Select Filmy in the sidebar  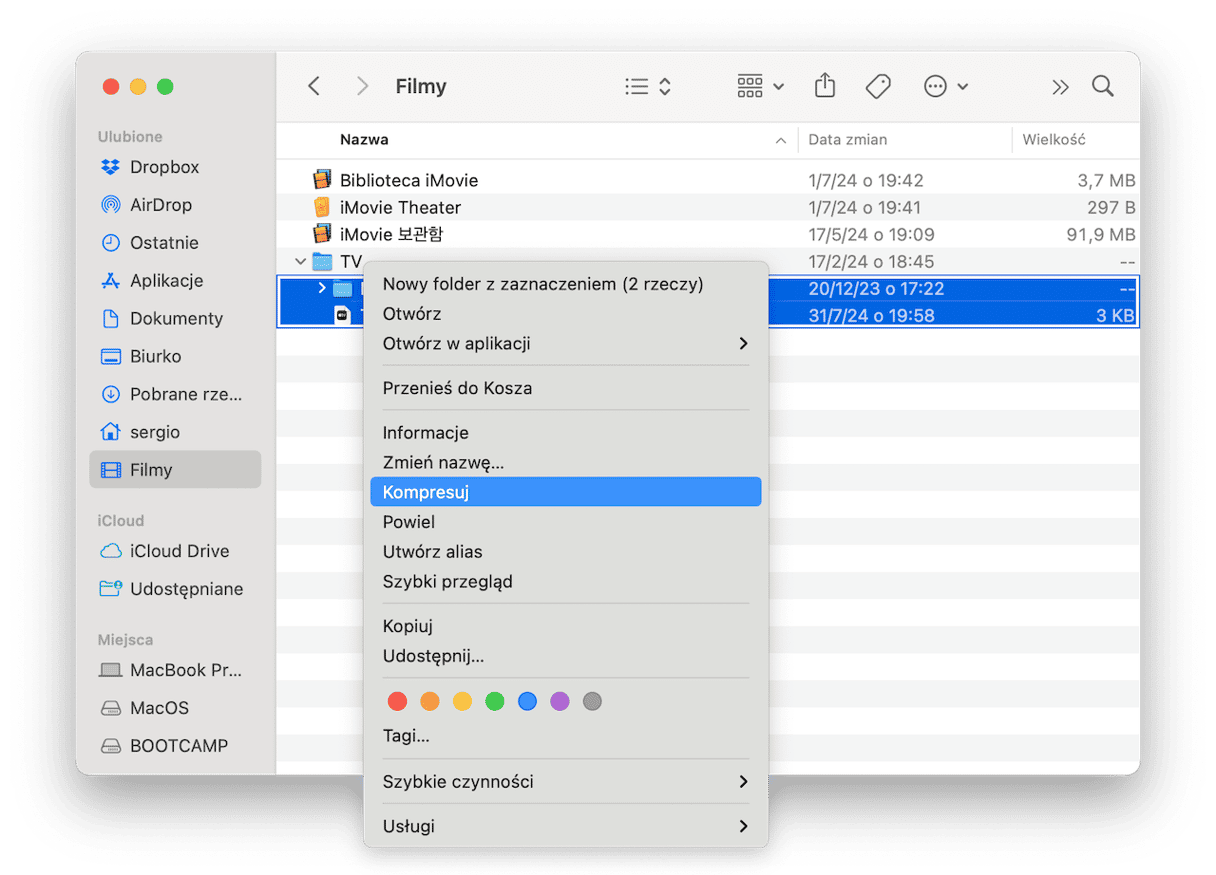tap(175, 470)
